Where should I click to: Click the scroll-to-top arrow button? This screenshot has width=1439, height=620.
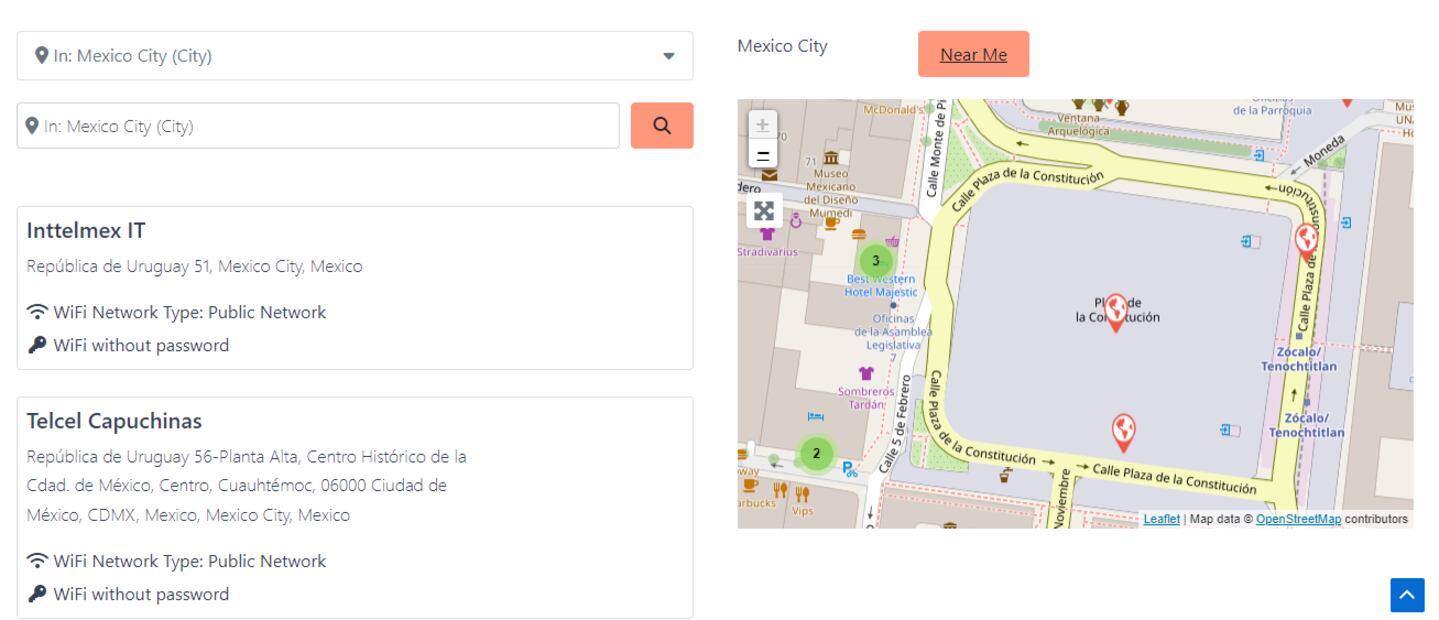coord(1407,595)
